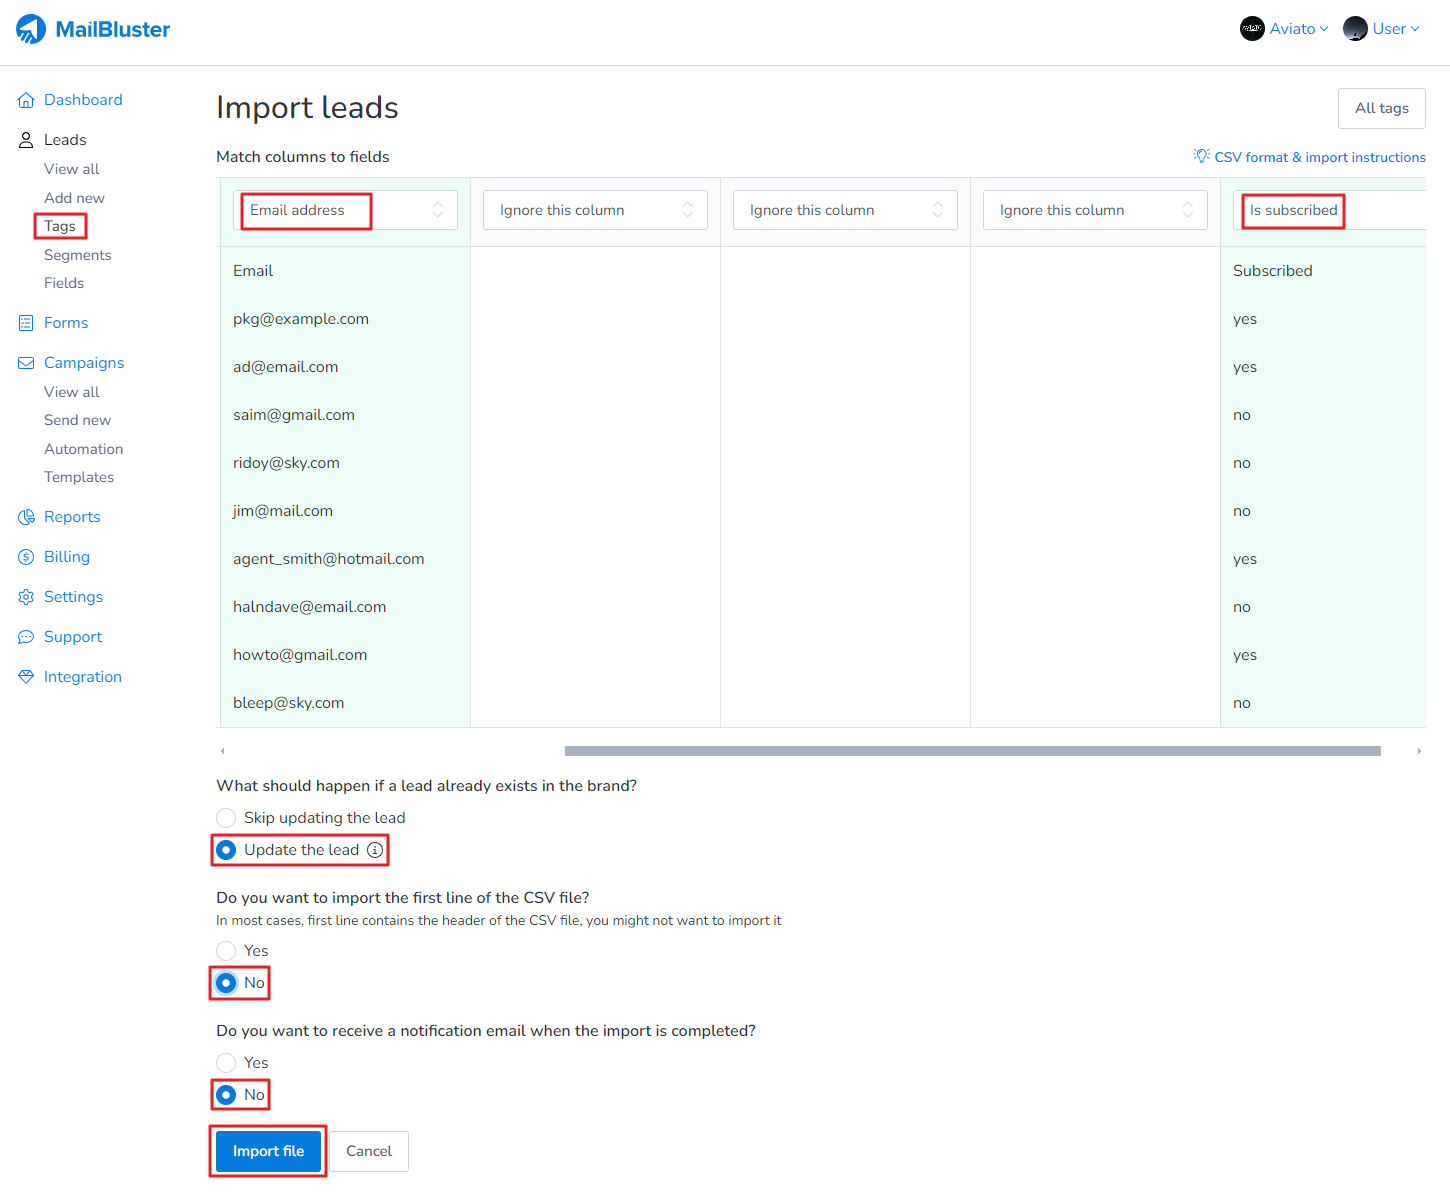The width and height of the screenshot is (1450, 1201).
Task: Choose Yes for notification email
Action: click(227, 1063)
